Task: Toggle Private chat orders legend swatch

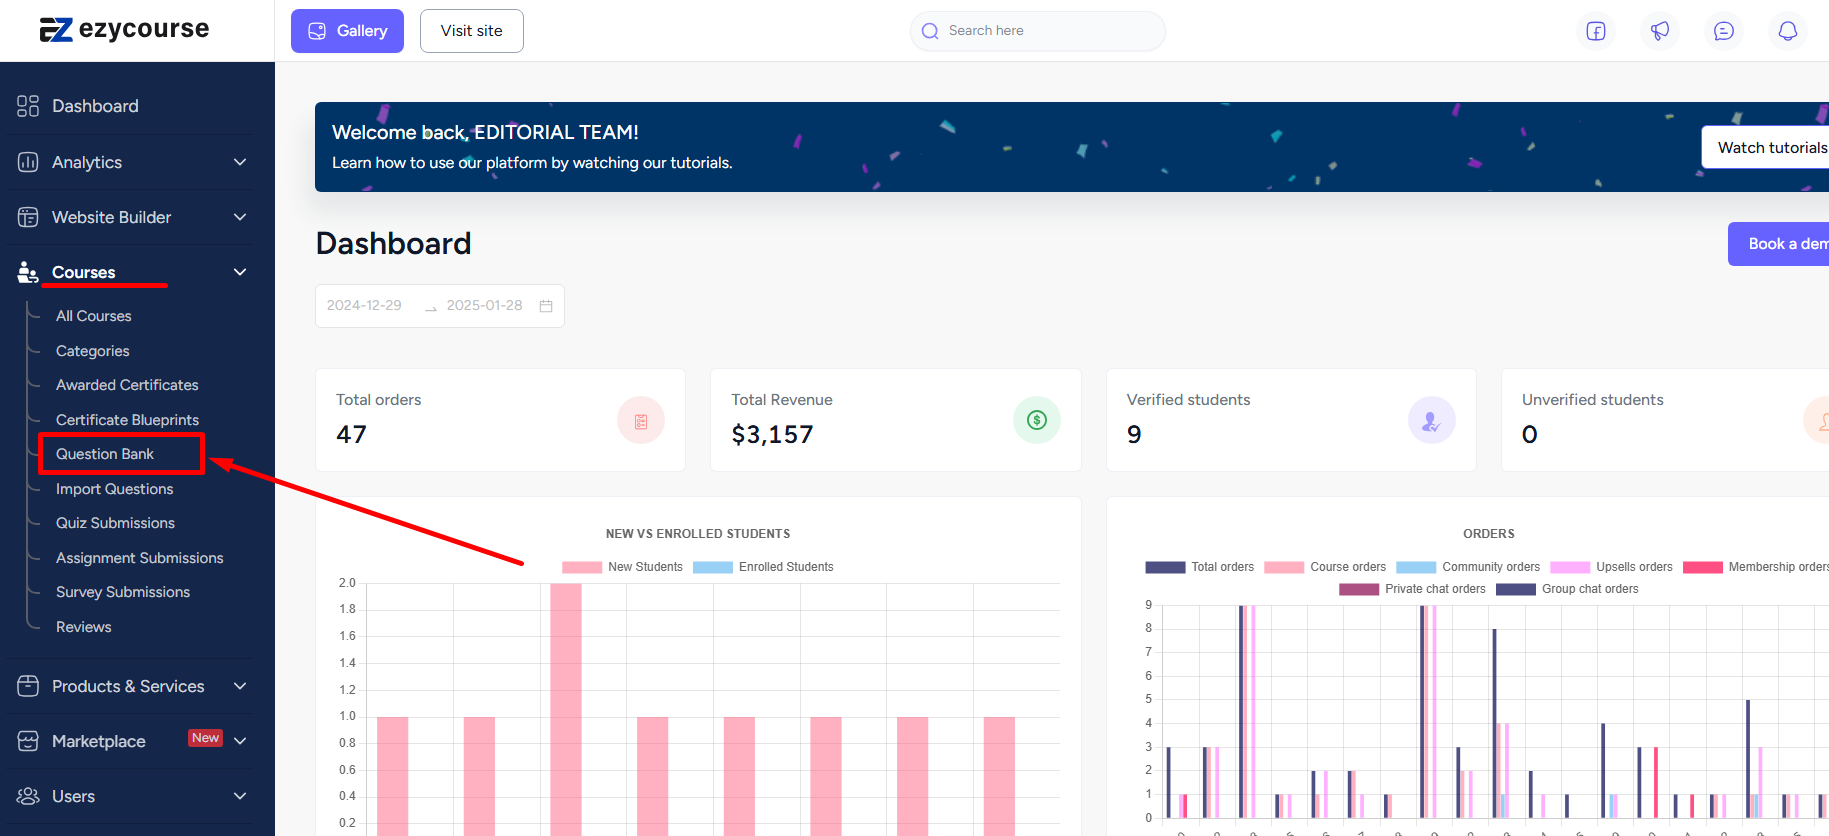Action: point(1359,589)
